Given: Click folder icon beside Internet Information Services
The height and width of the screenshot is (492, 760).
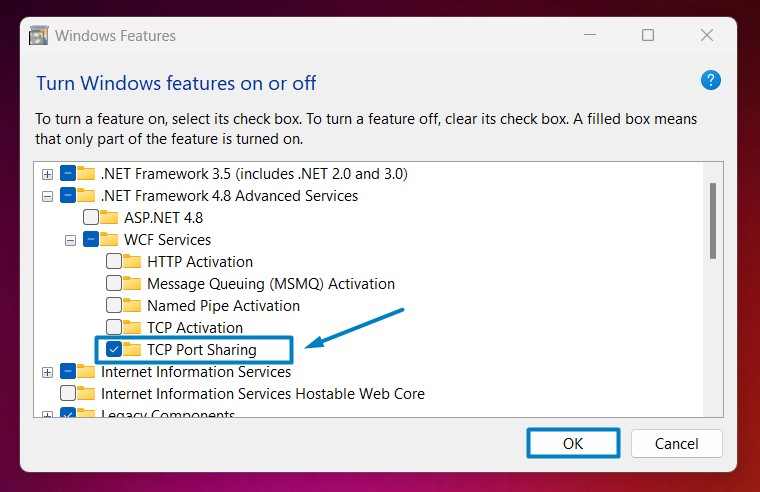Looking at the screenshot, I should pos(86,371).
